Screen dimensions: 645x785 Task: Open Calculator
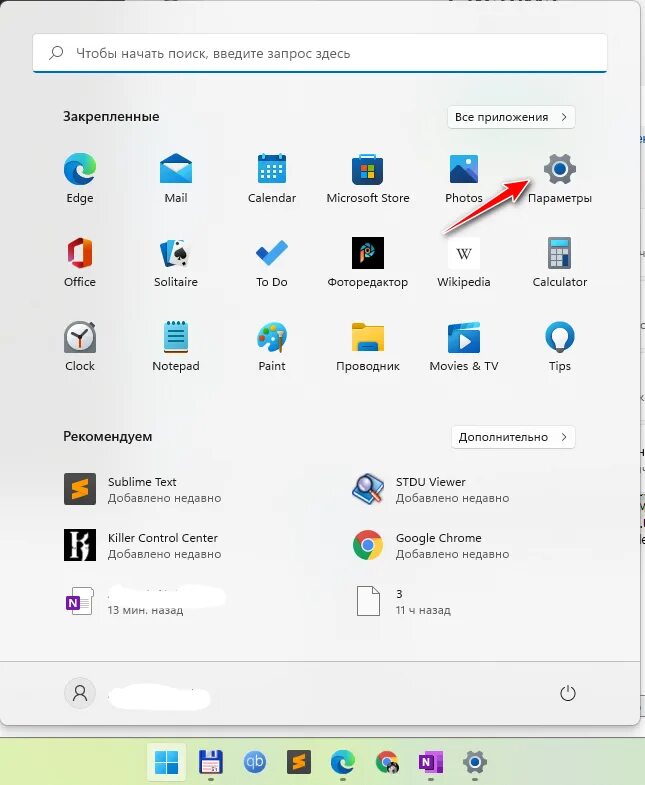click(x=560, y=263)
